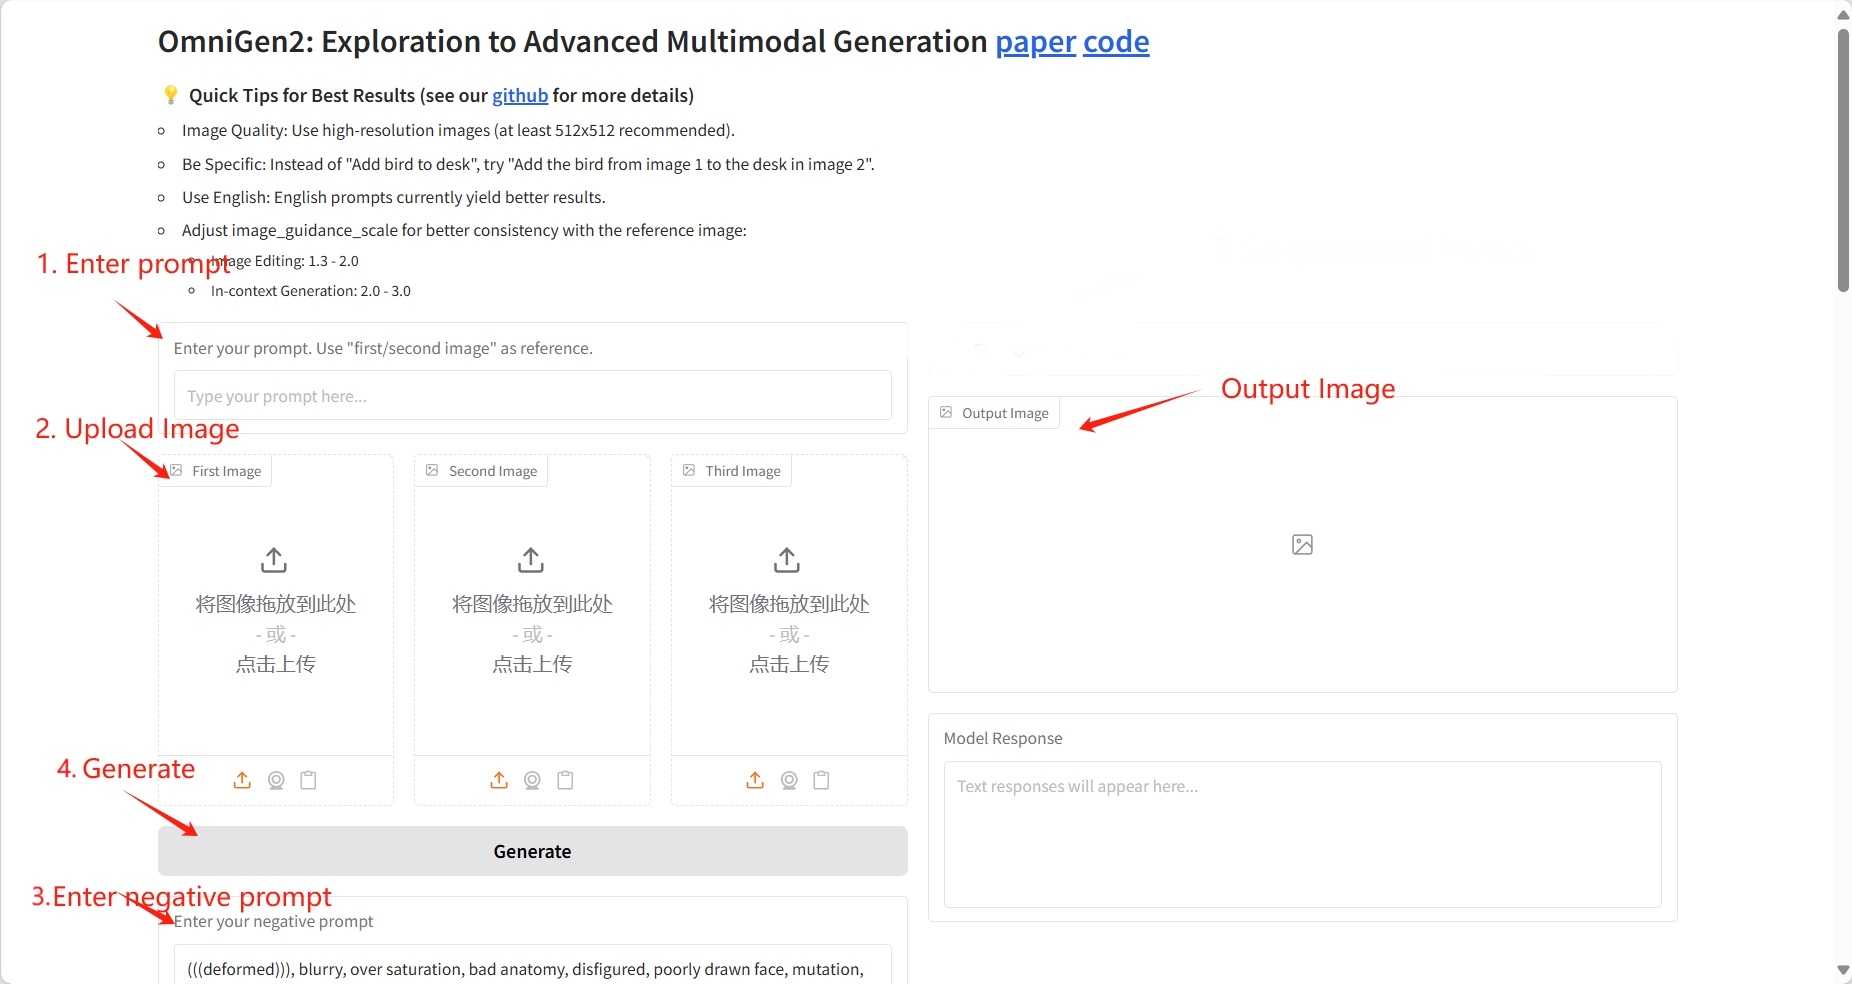
Task: Click webcam icon under Third Image
Action: tap(789, 780)
